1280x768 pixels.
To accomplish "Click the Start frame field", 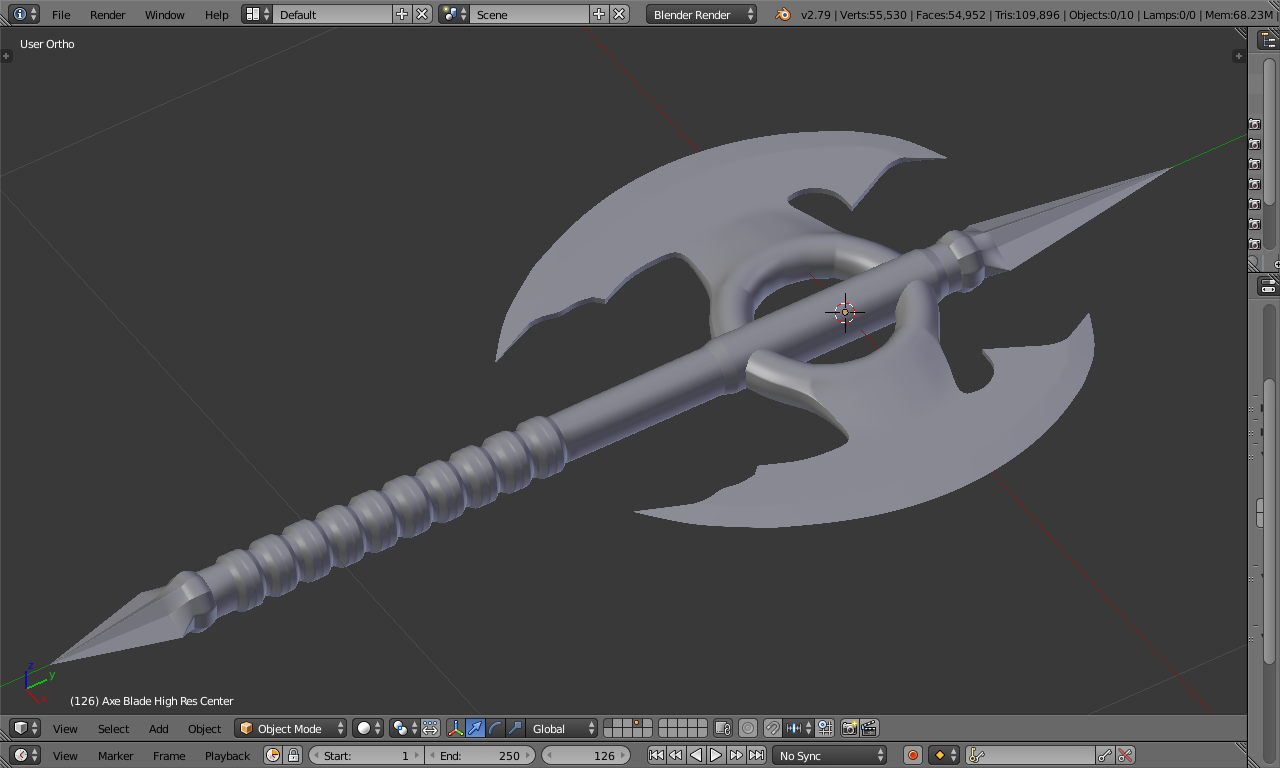I will [366, 755].
